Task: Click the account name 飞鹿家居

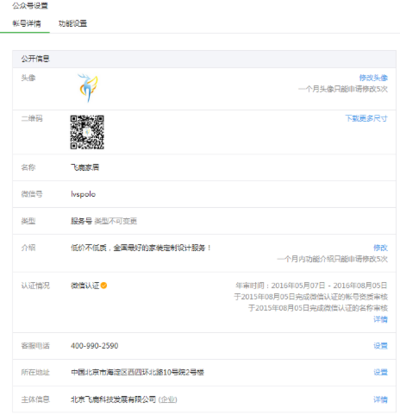Action: pos(85,167)
